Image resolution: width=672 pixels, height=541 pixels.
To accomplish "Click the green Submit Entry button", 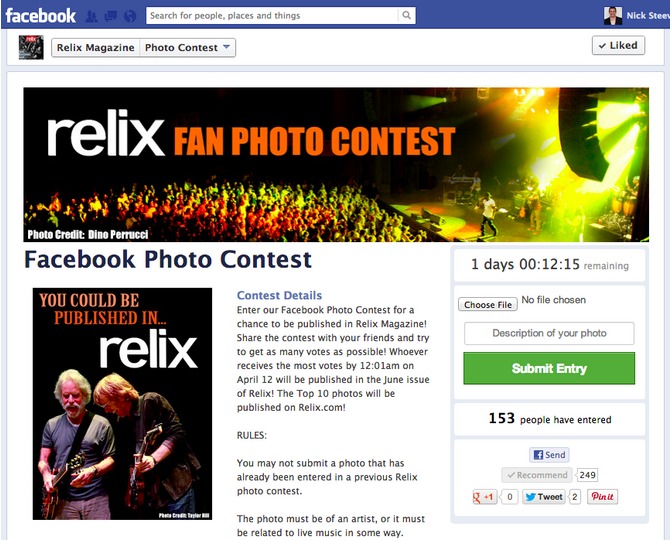I will (x=549, y=368).
